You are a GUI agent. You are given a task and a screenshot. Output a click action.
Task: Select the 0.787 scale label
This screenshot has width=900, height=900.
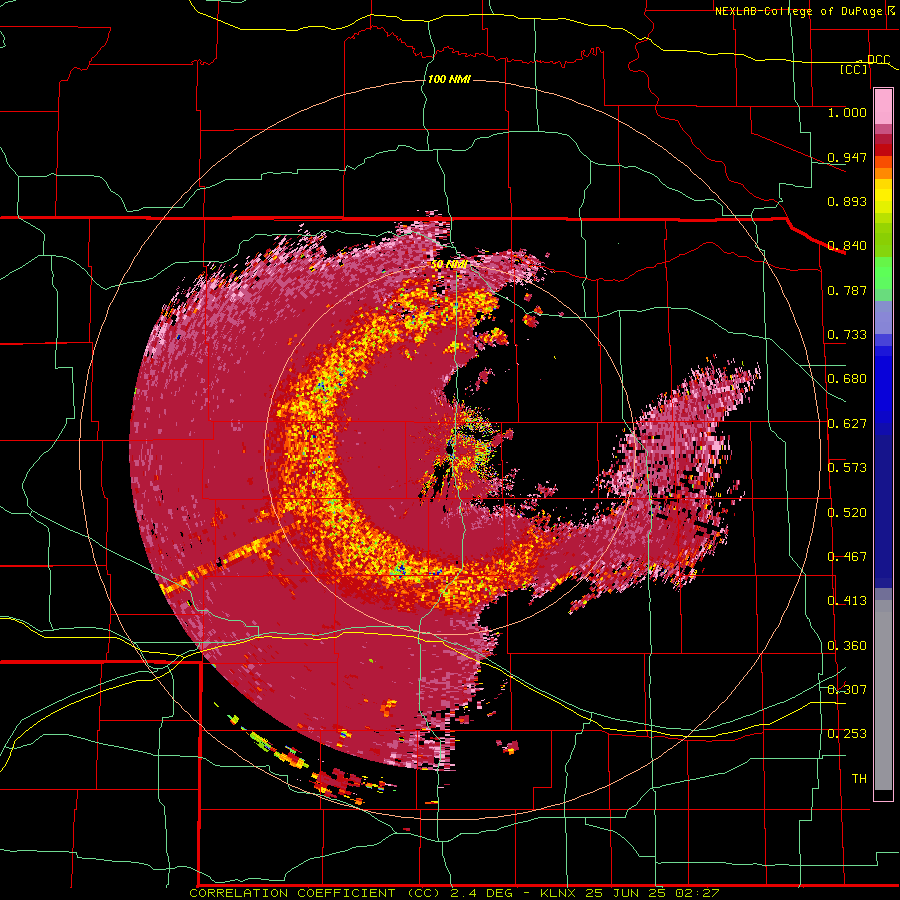click(x=847, y=290)
